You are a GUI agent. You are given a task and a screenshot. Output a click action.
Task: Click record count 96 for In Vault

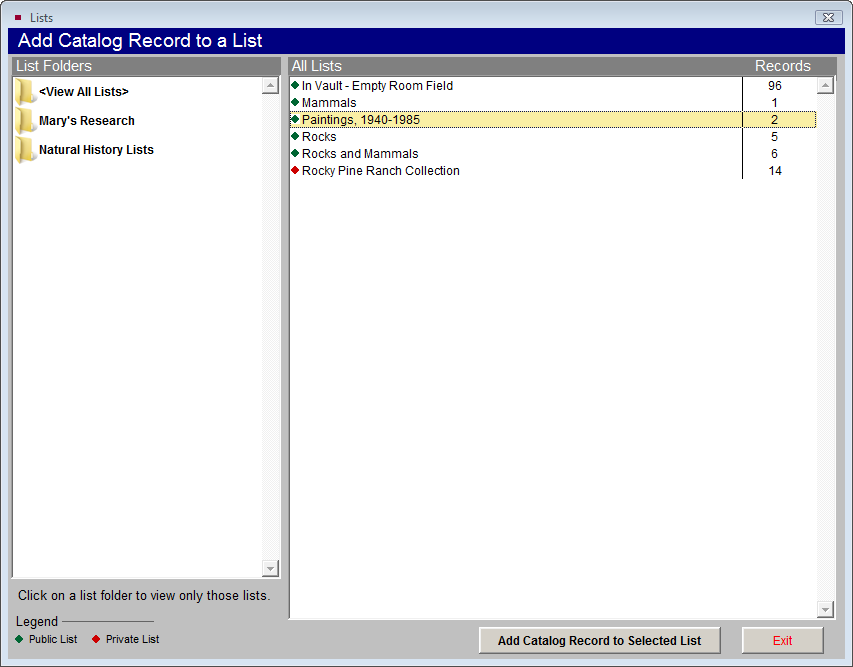[x=774, y=86]
